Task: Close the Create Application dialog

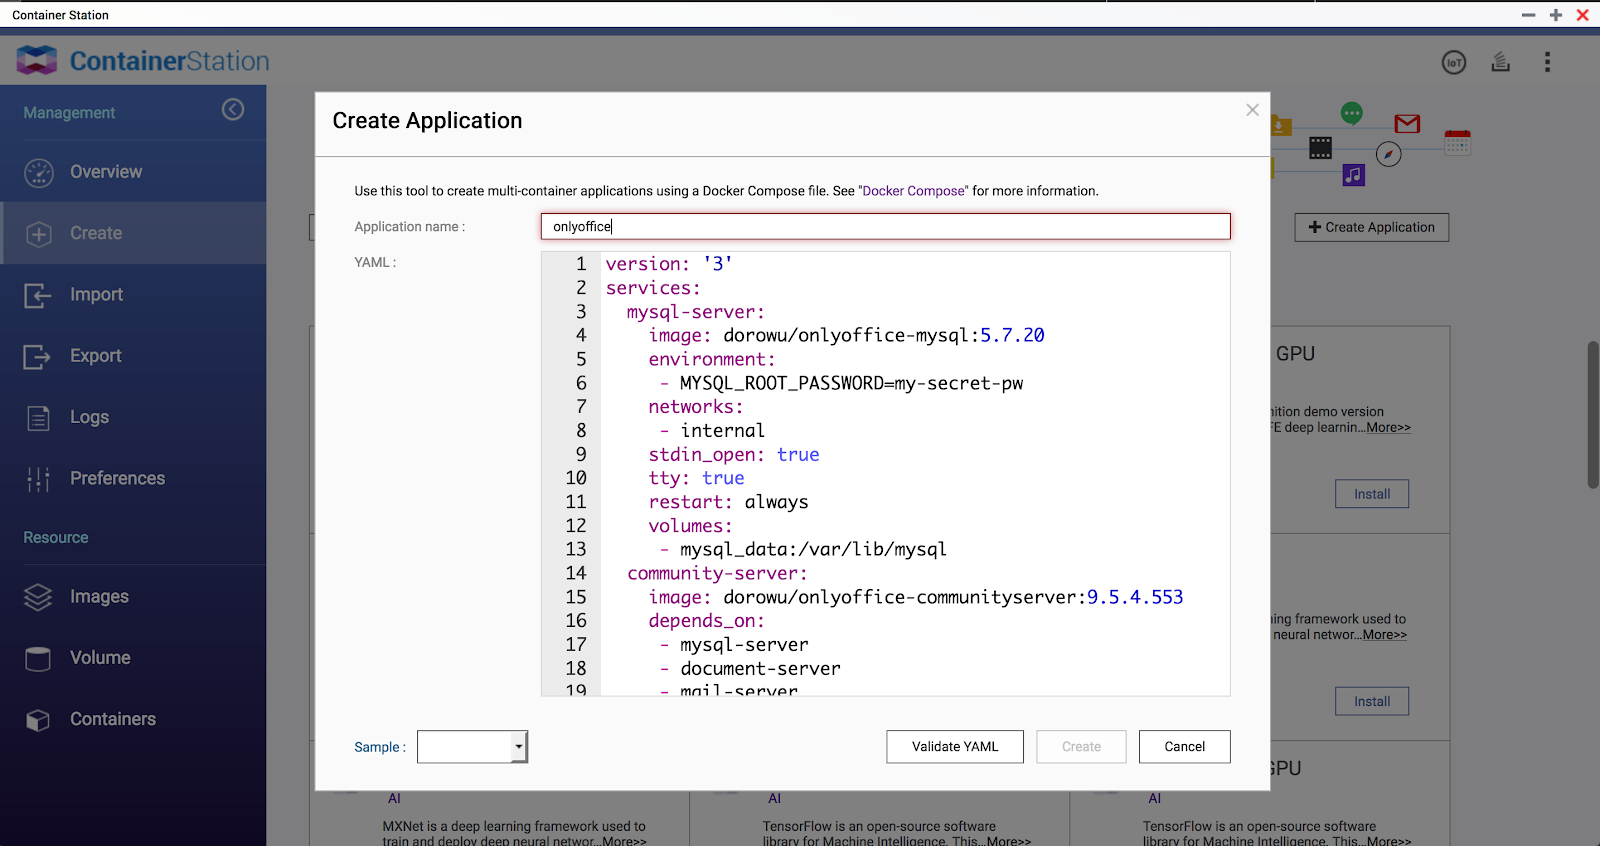Action: pyautogui.click(x=1252, y=110)
